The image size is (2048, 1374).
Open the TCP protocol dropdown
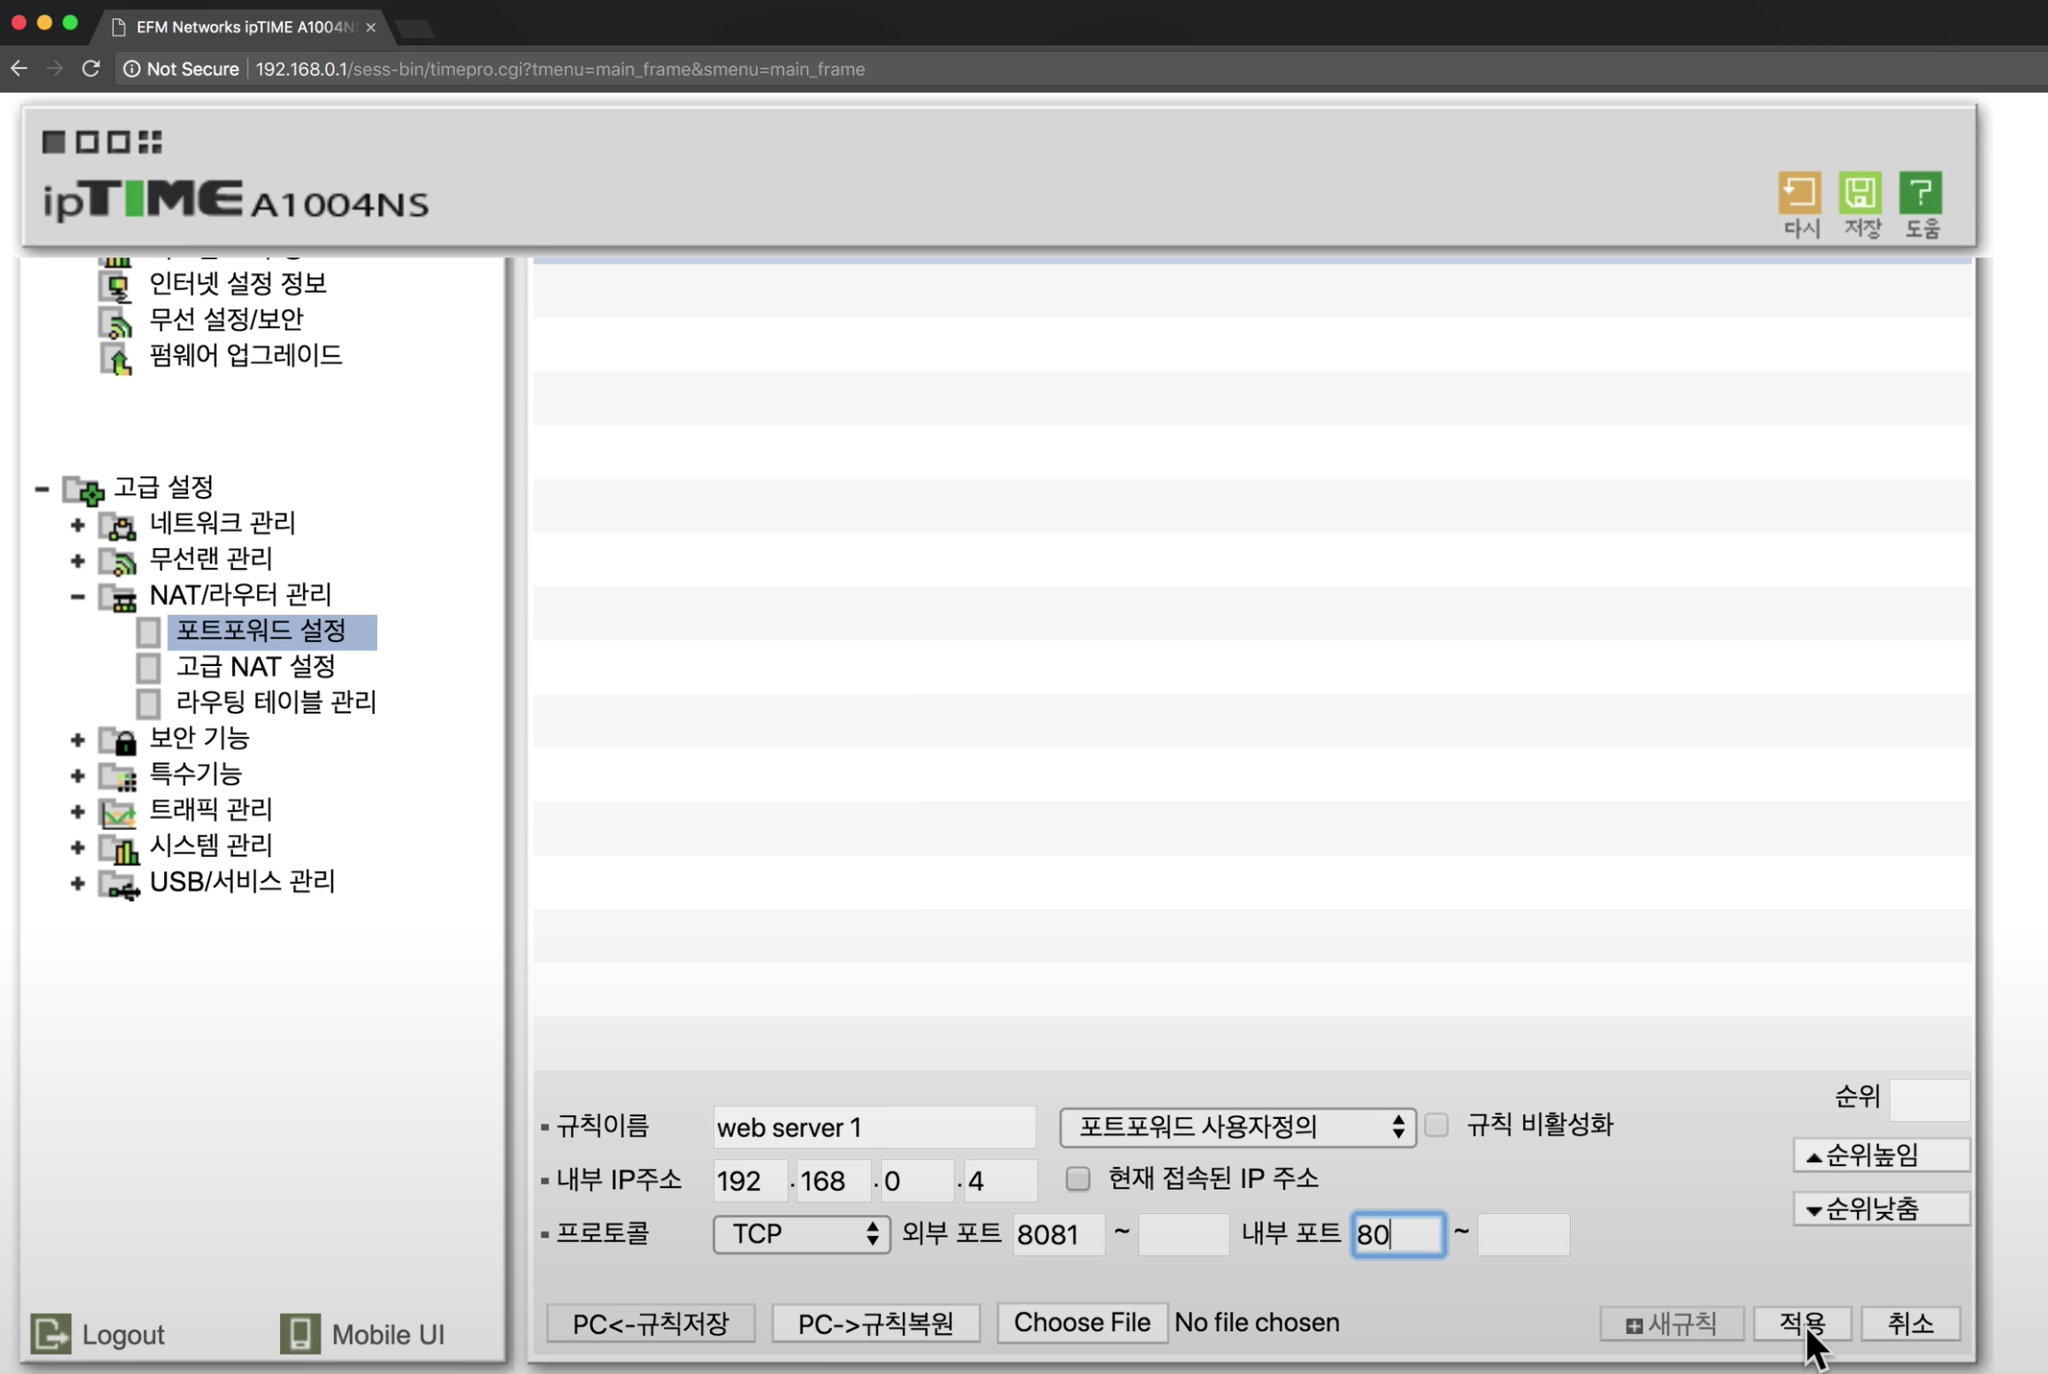(801, 1234)
